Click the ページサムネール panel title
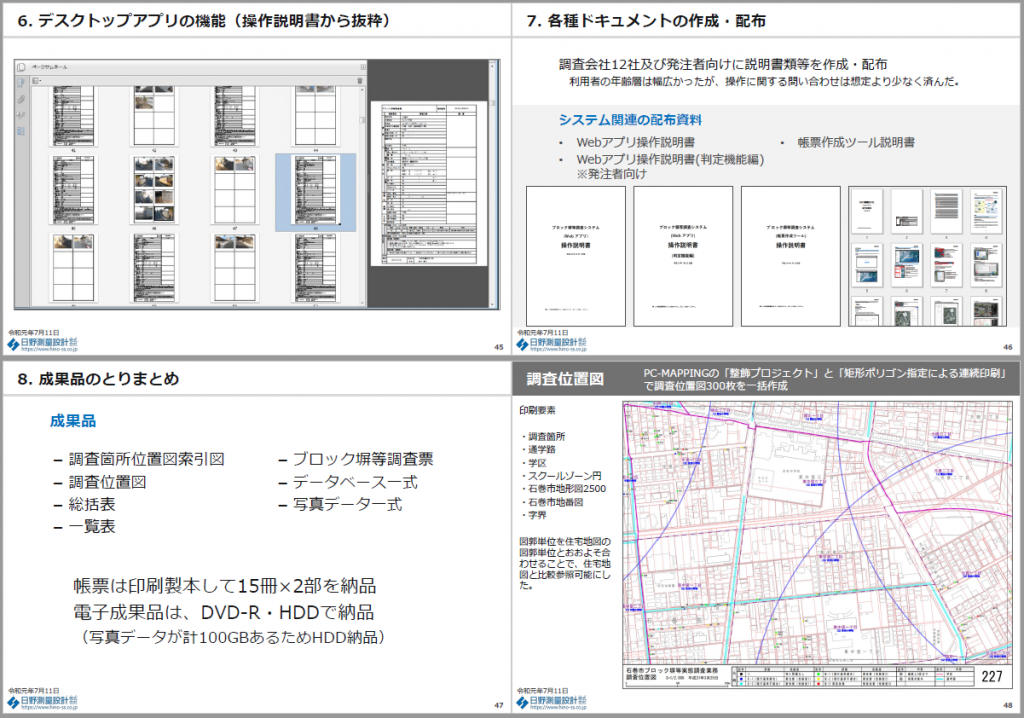 coord(50,66)
